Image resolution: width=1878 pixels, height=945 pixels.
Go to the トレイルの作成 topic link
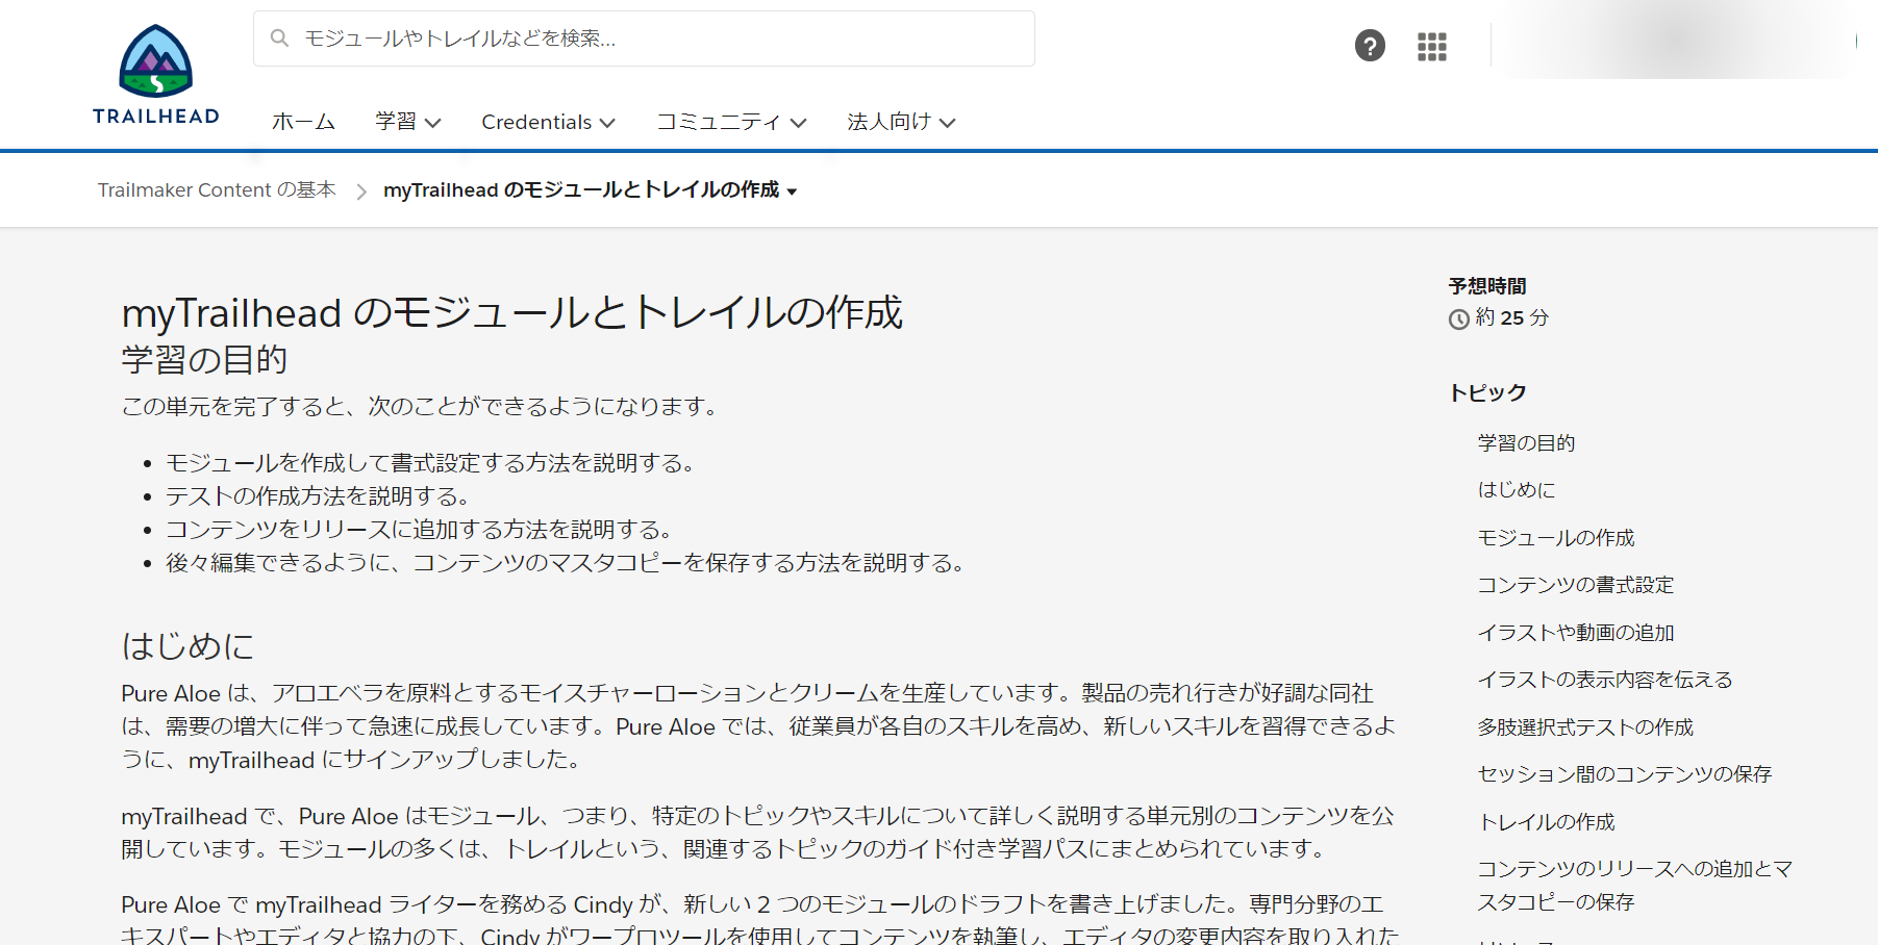[x=1545, y=822]
